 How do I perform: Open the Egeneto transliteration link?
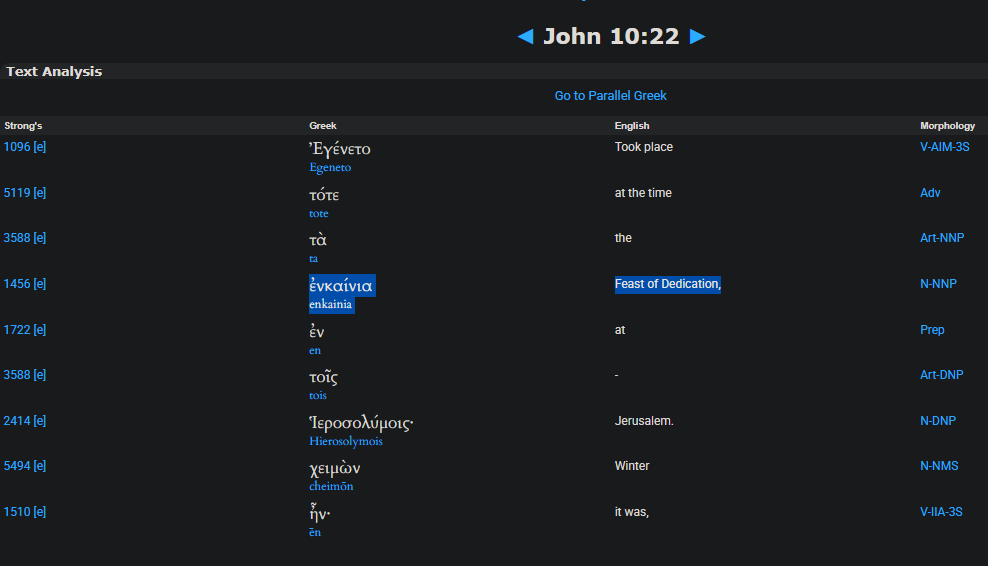point(330,167)
